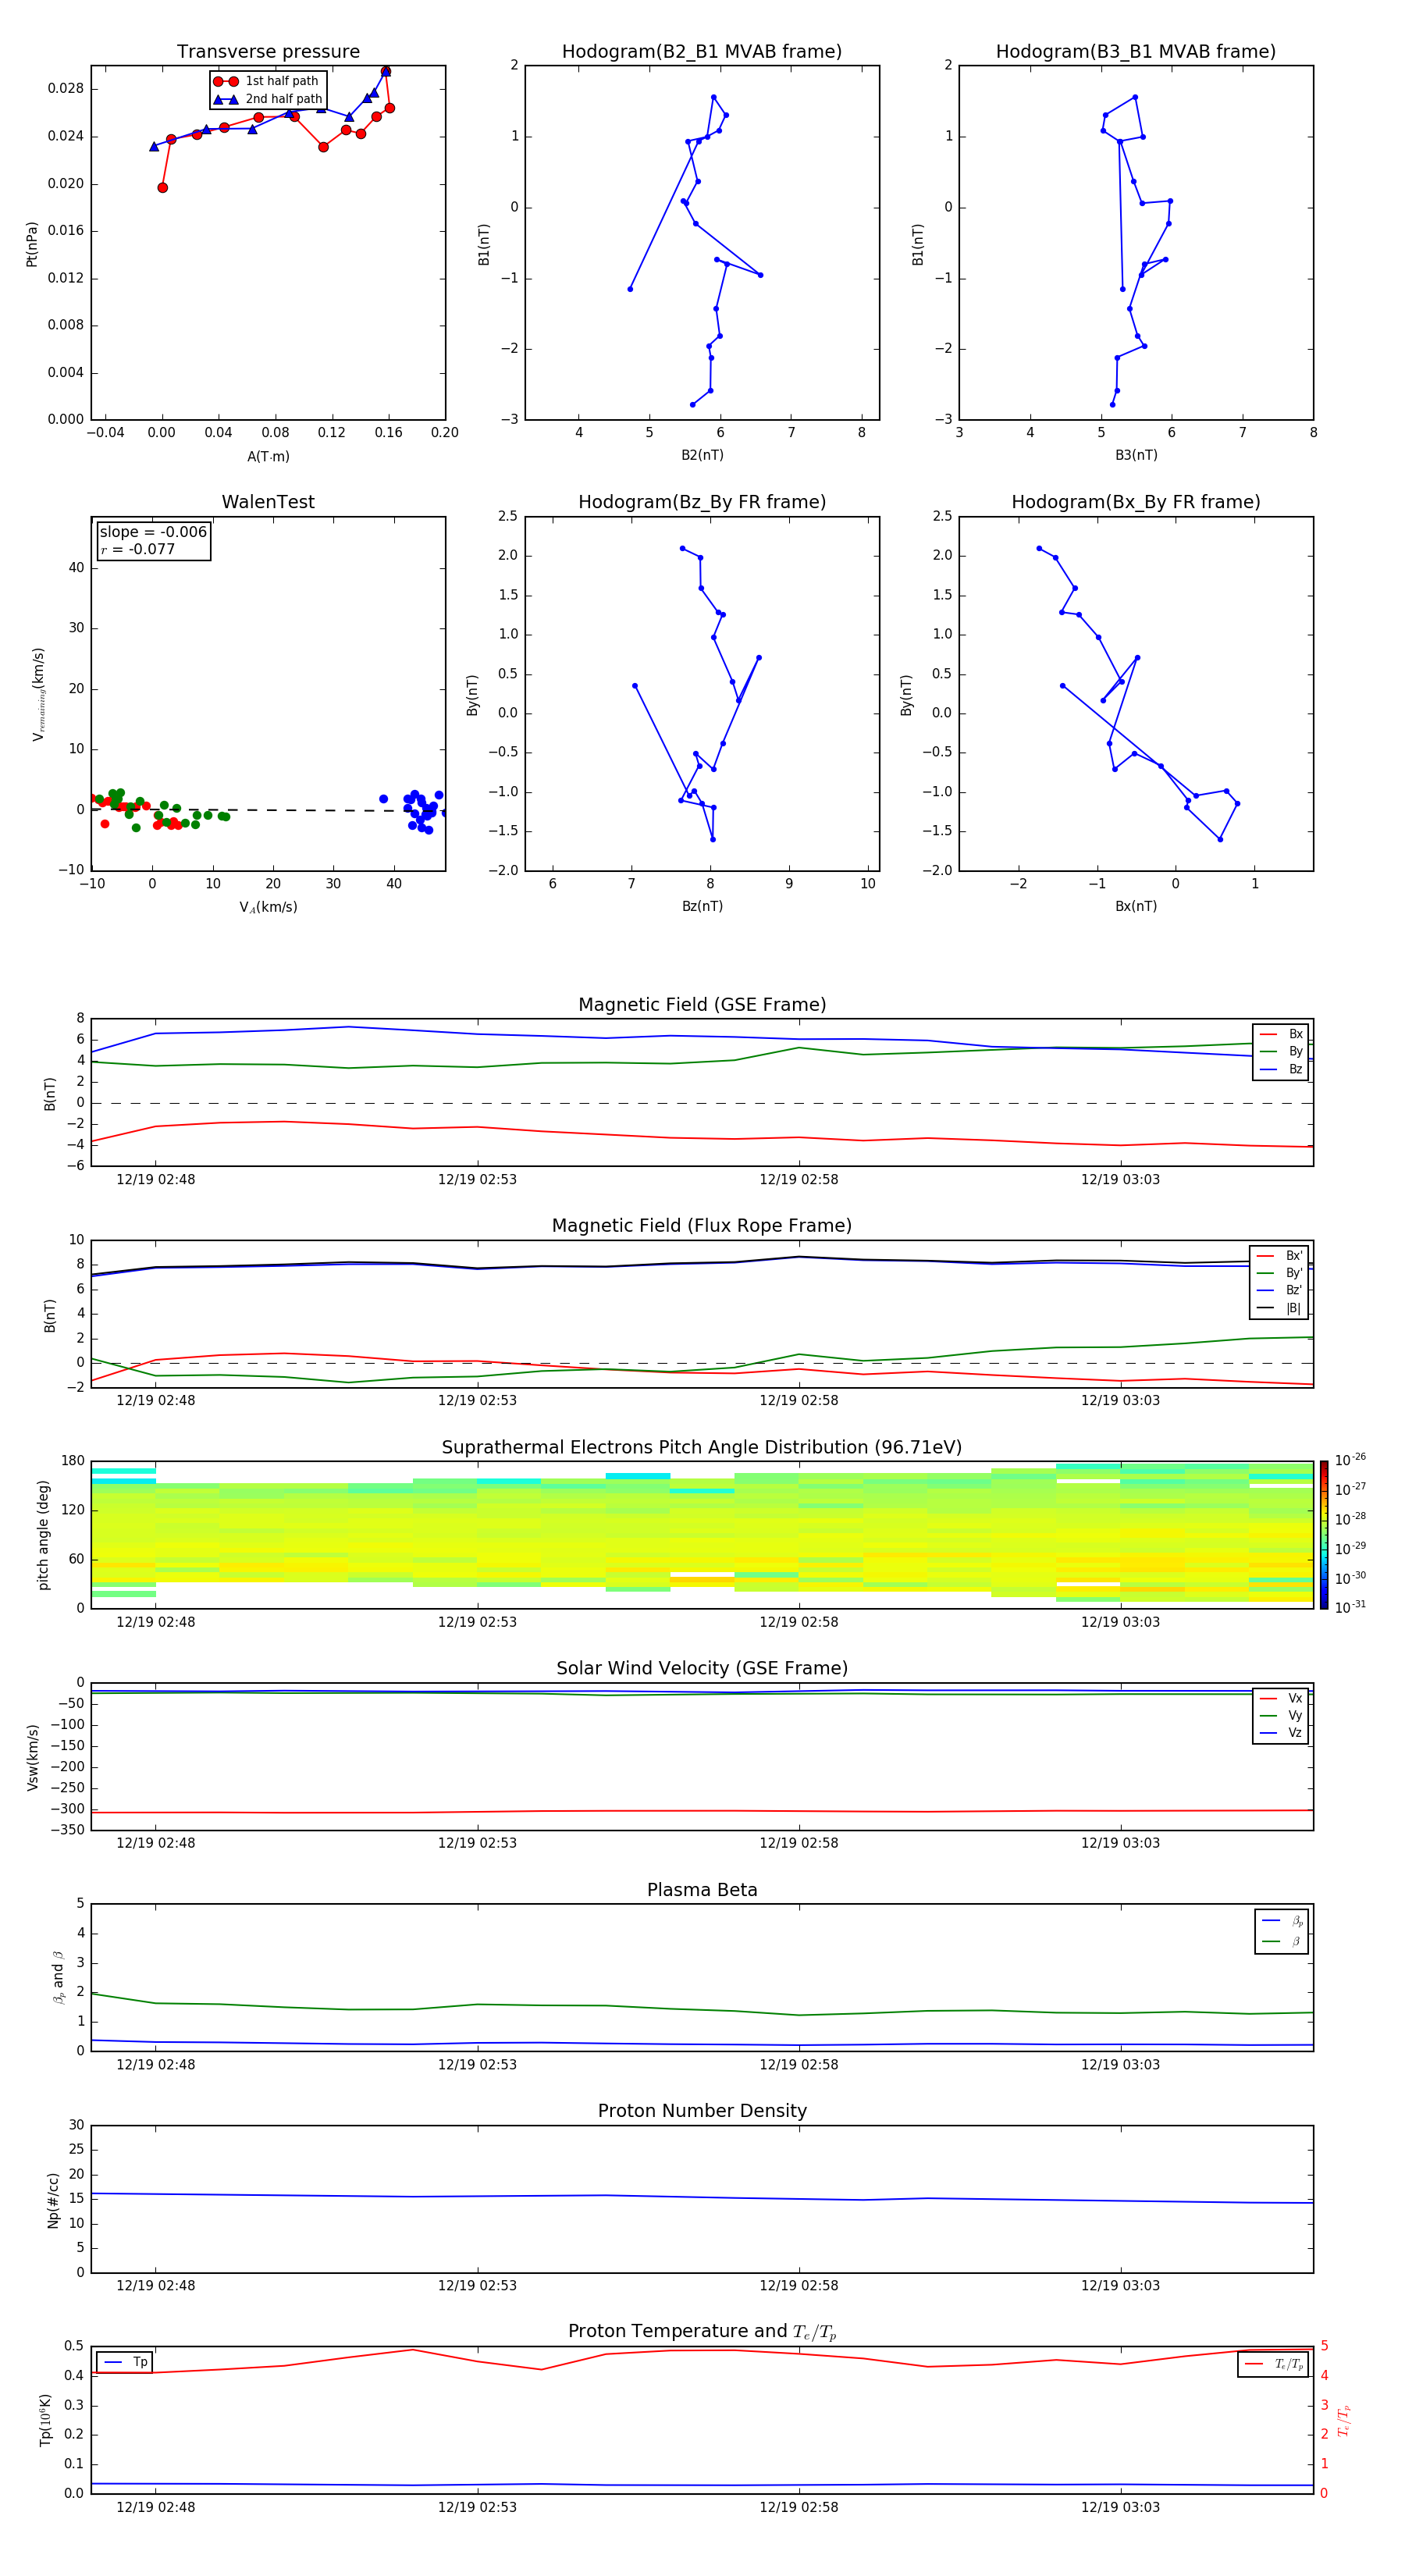The height and width of the screenshot is (2576, 1405).
Task: Click the 'WalenTest' plot title
Action: coord(268,502)
